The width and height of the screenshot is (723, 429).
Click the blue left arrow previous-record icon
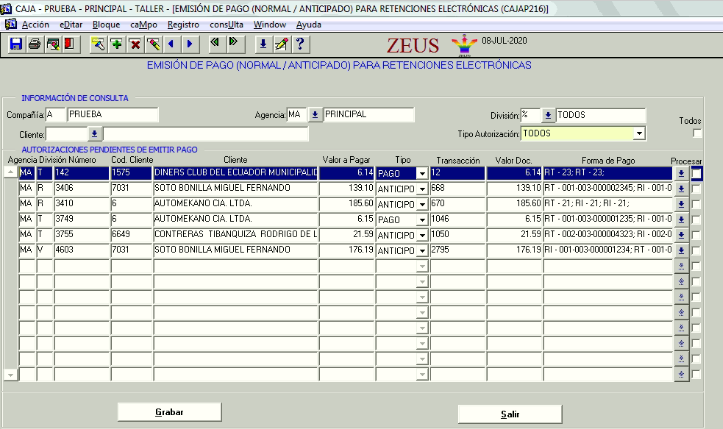tap(171, 44)
